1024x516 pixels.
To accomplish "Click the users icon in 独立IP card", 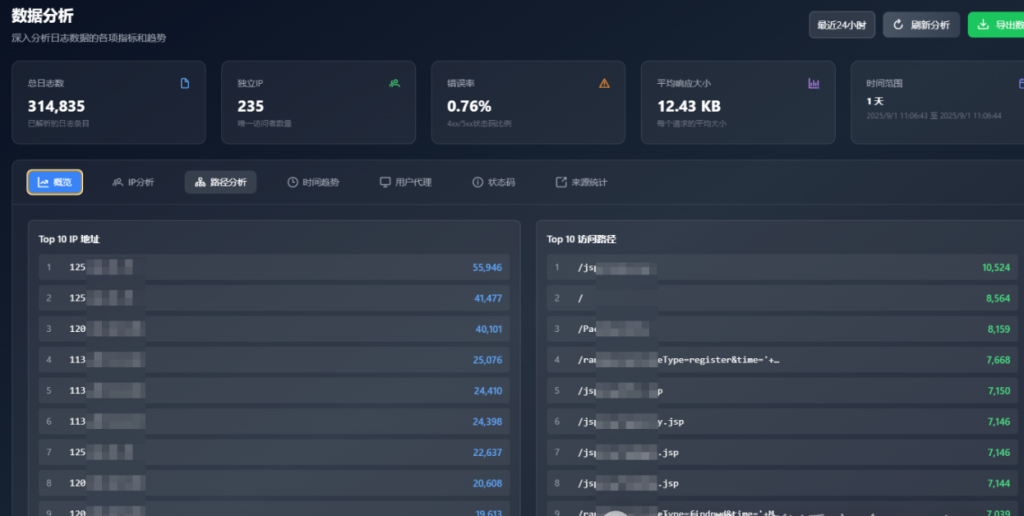I will coord(395,83).
